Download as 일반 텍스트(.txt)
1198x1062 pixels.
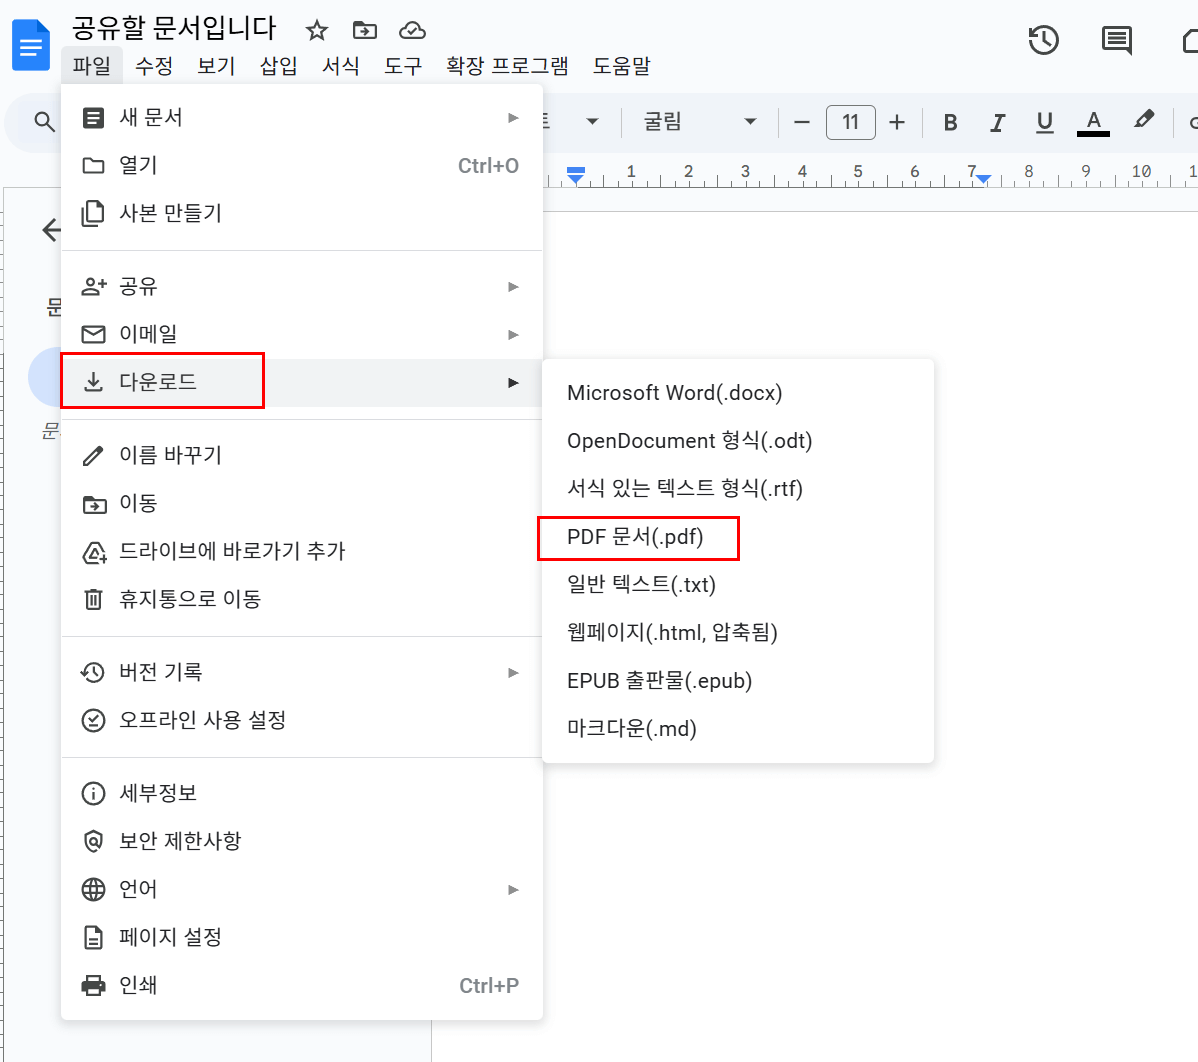(738, 584)
